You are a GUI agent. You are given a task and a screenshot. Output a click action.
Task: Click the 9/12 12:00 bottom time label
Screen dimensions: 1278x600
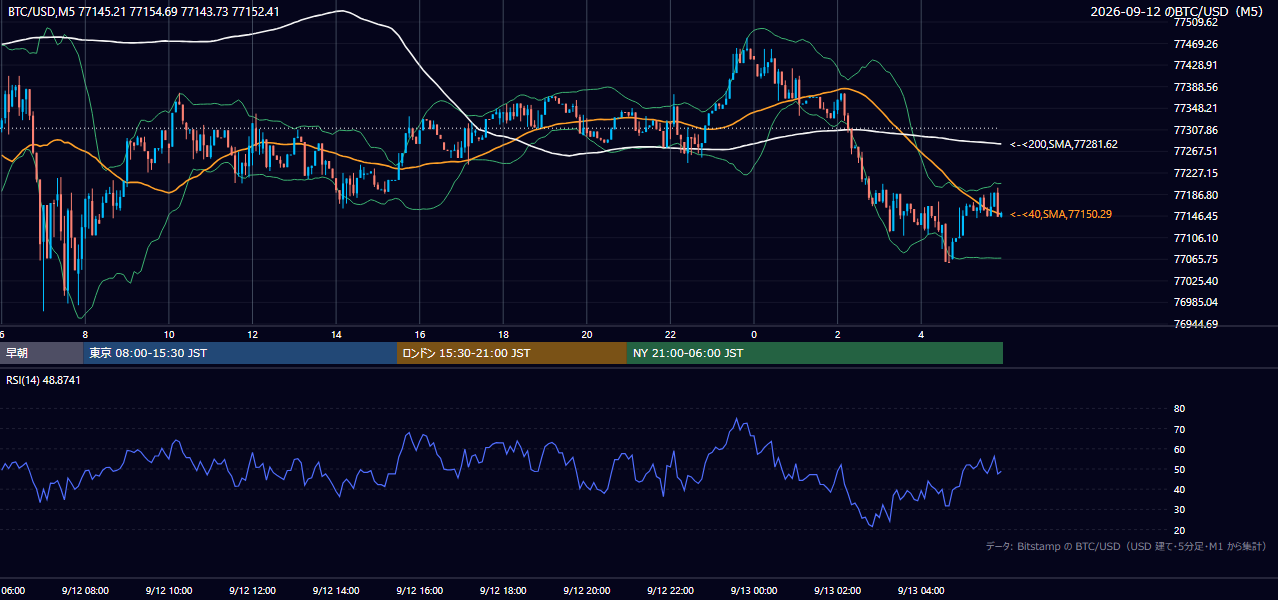[252, 591]
